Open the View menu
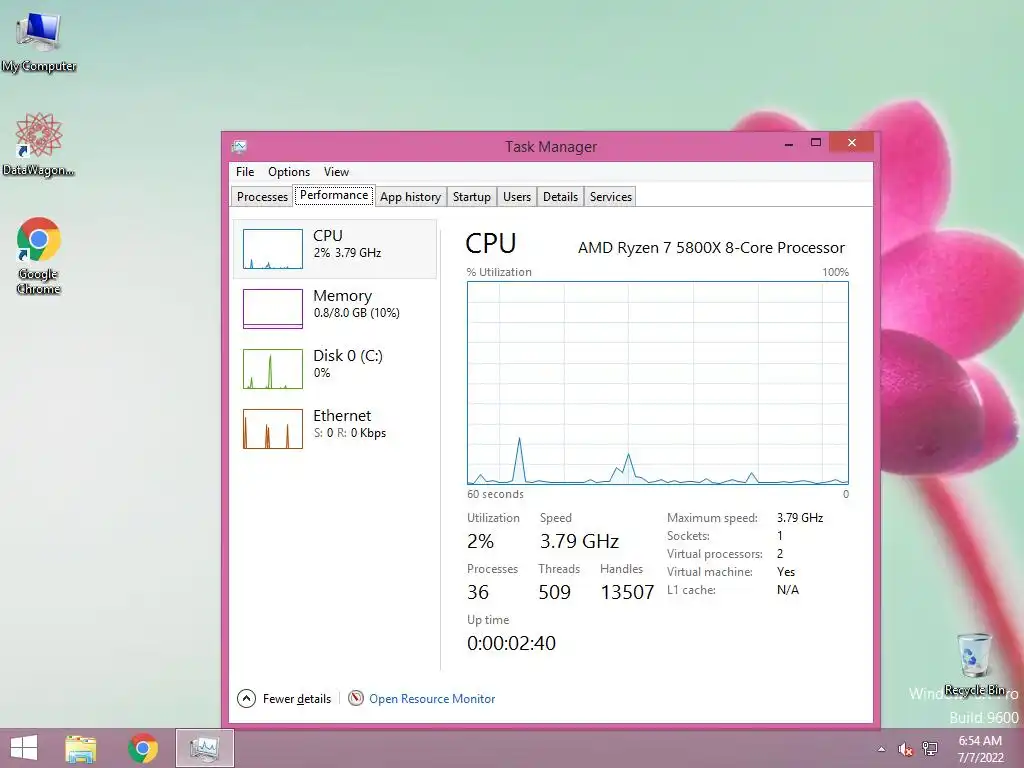 [x=336, y=172]
